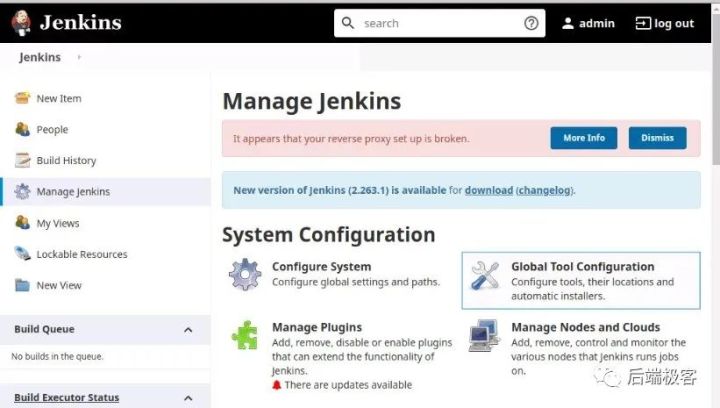Viewport: 720px width, 408px height.
Task: Click the People icon in sidebar
Action: (22, 129)
